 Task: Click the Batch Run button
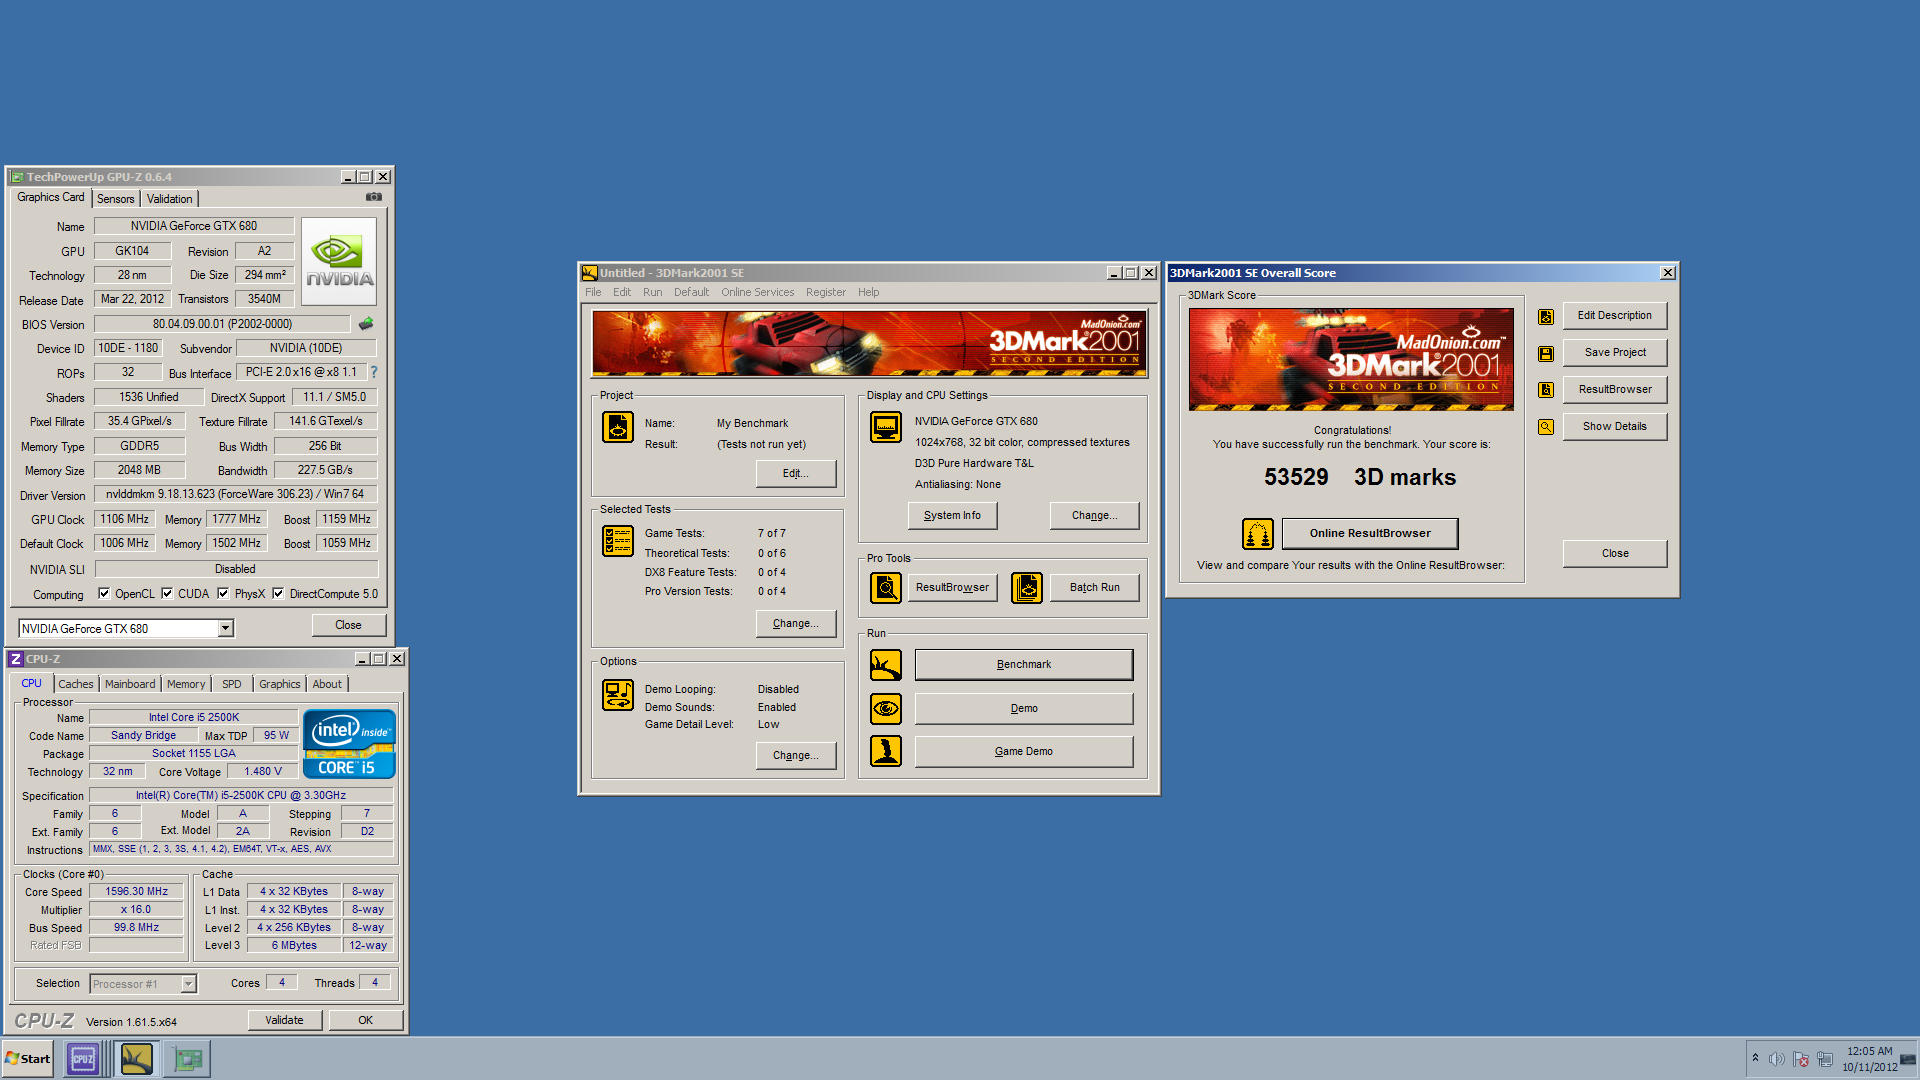[x=1094, y=588]
